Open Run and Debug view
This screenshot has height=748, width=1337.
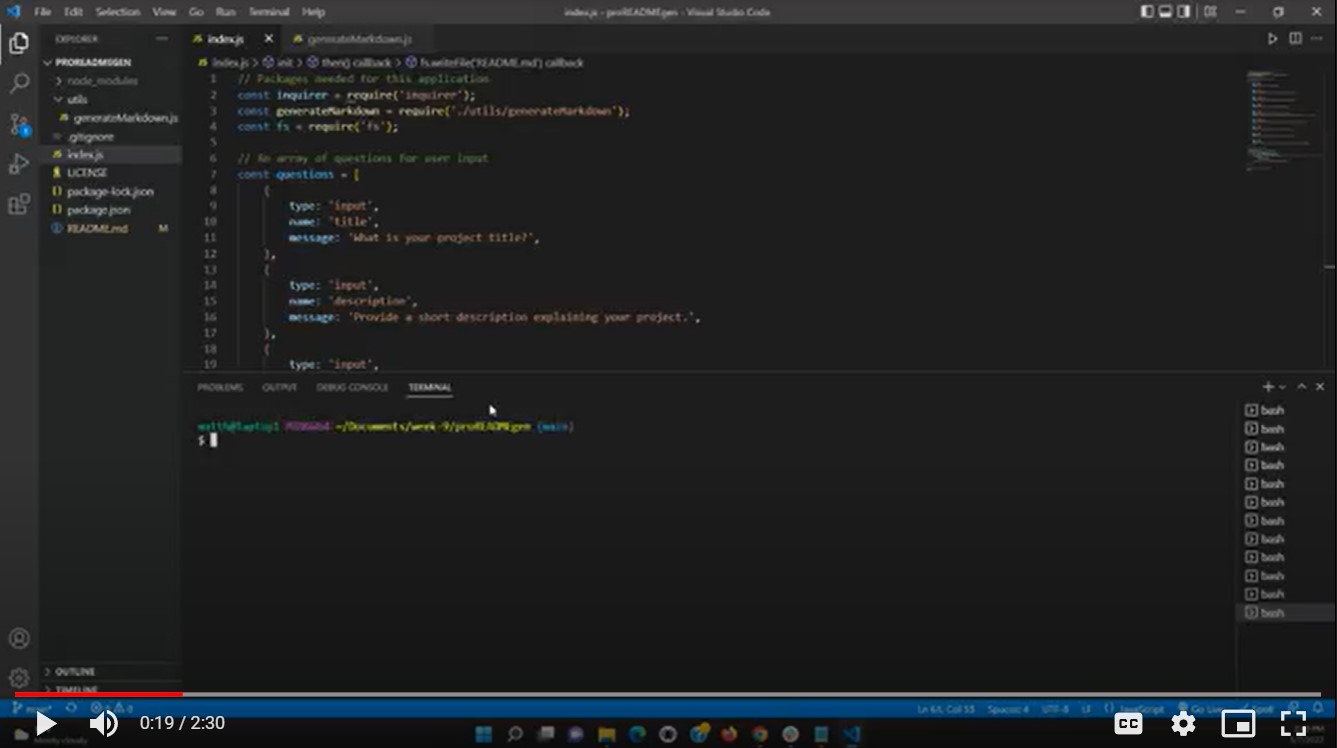(x=19, y=164)
